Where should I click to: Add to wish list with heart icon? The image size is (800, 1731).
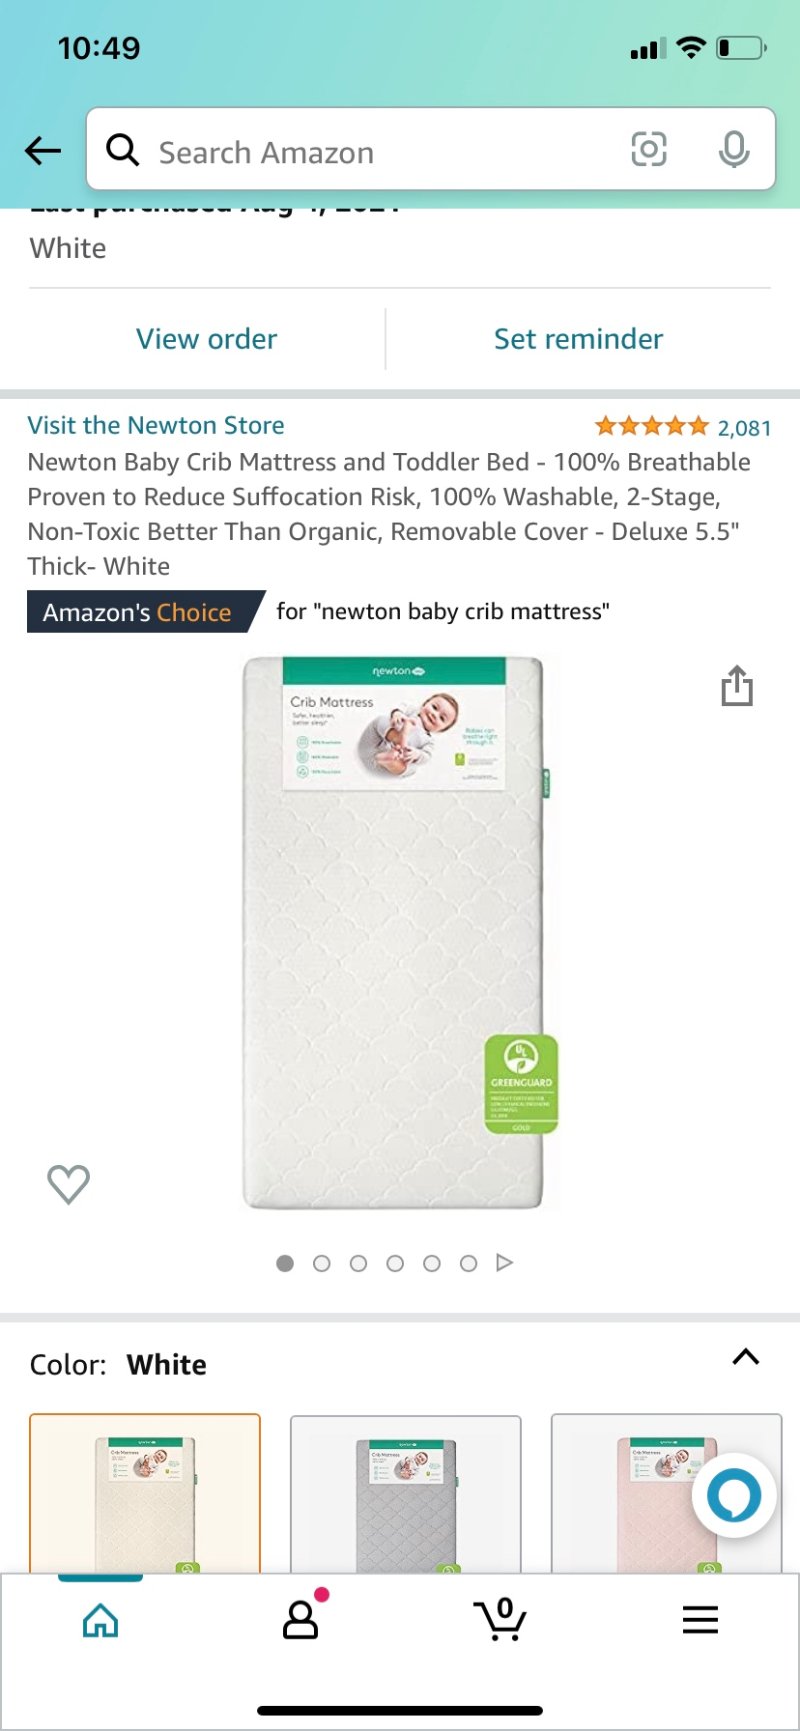tap(69, 1184)
